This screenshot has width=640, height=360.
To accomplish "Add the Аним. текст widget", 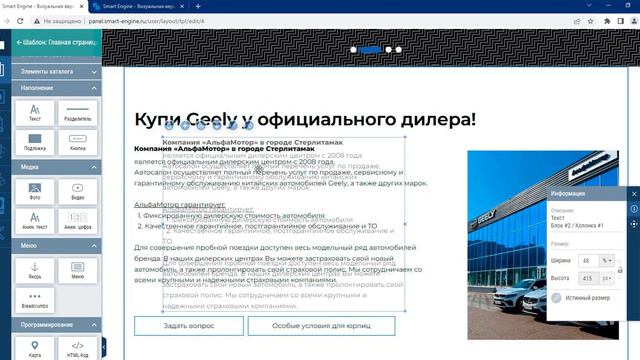I will [x=35, y=221].
